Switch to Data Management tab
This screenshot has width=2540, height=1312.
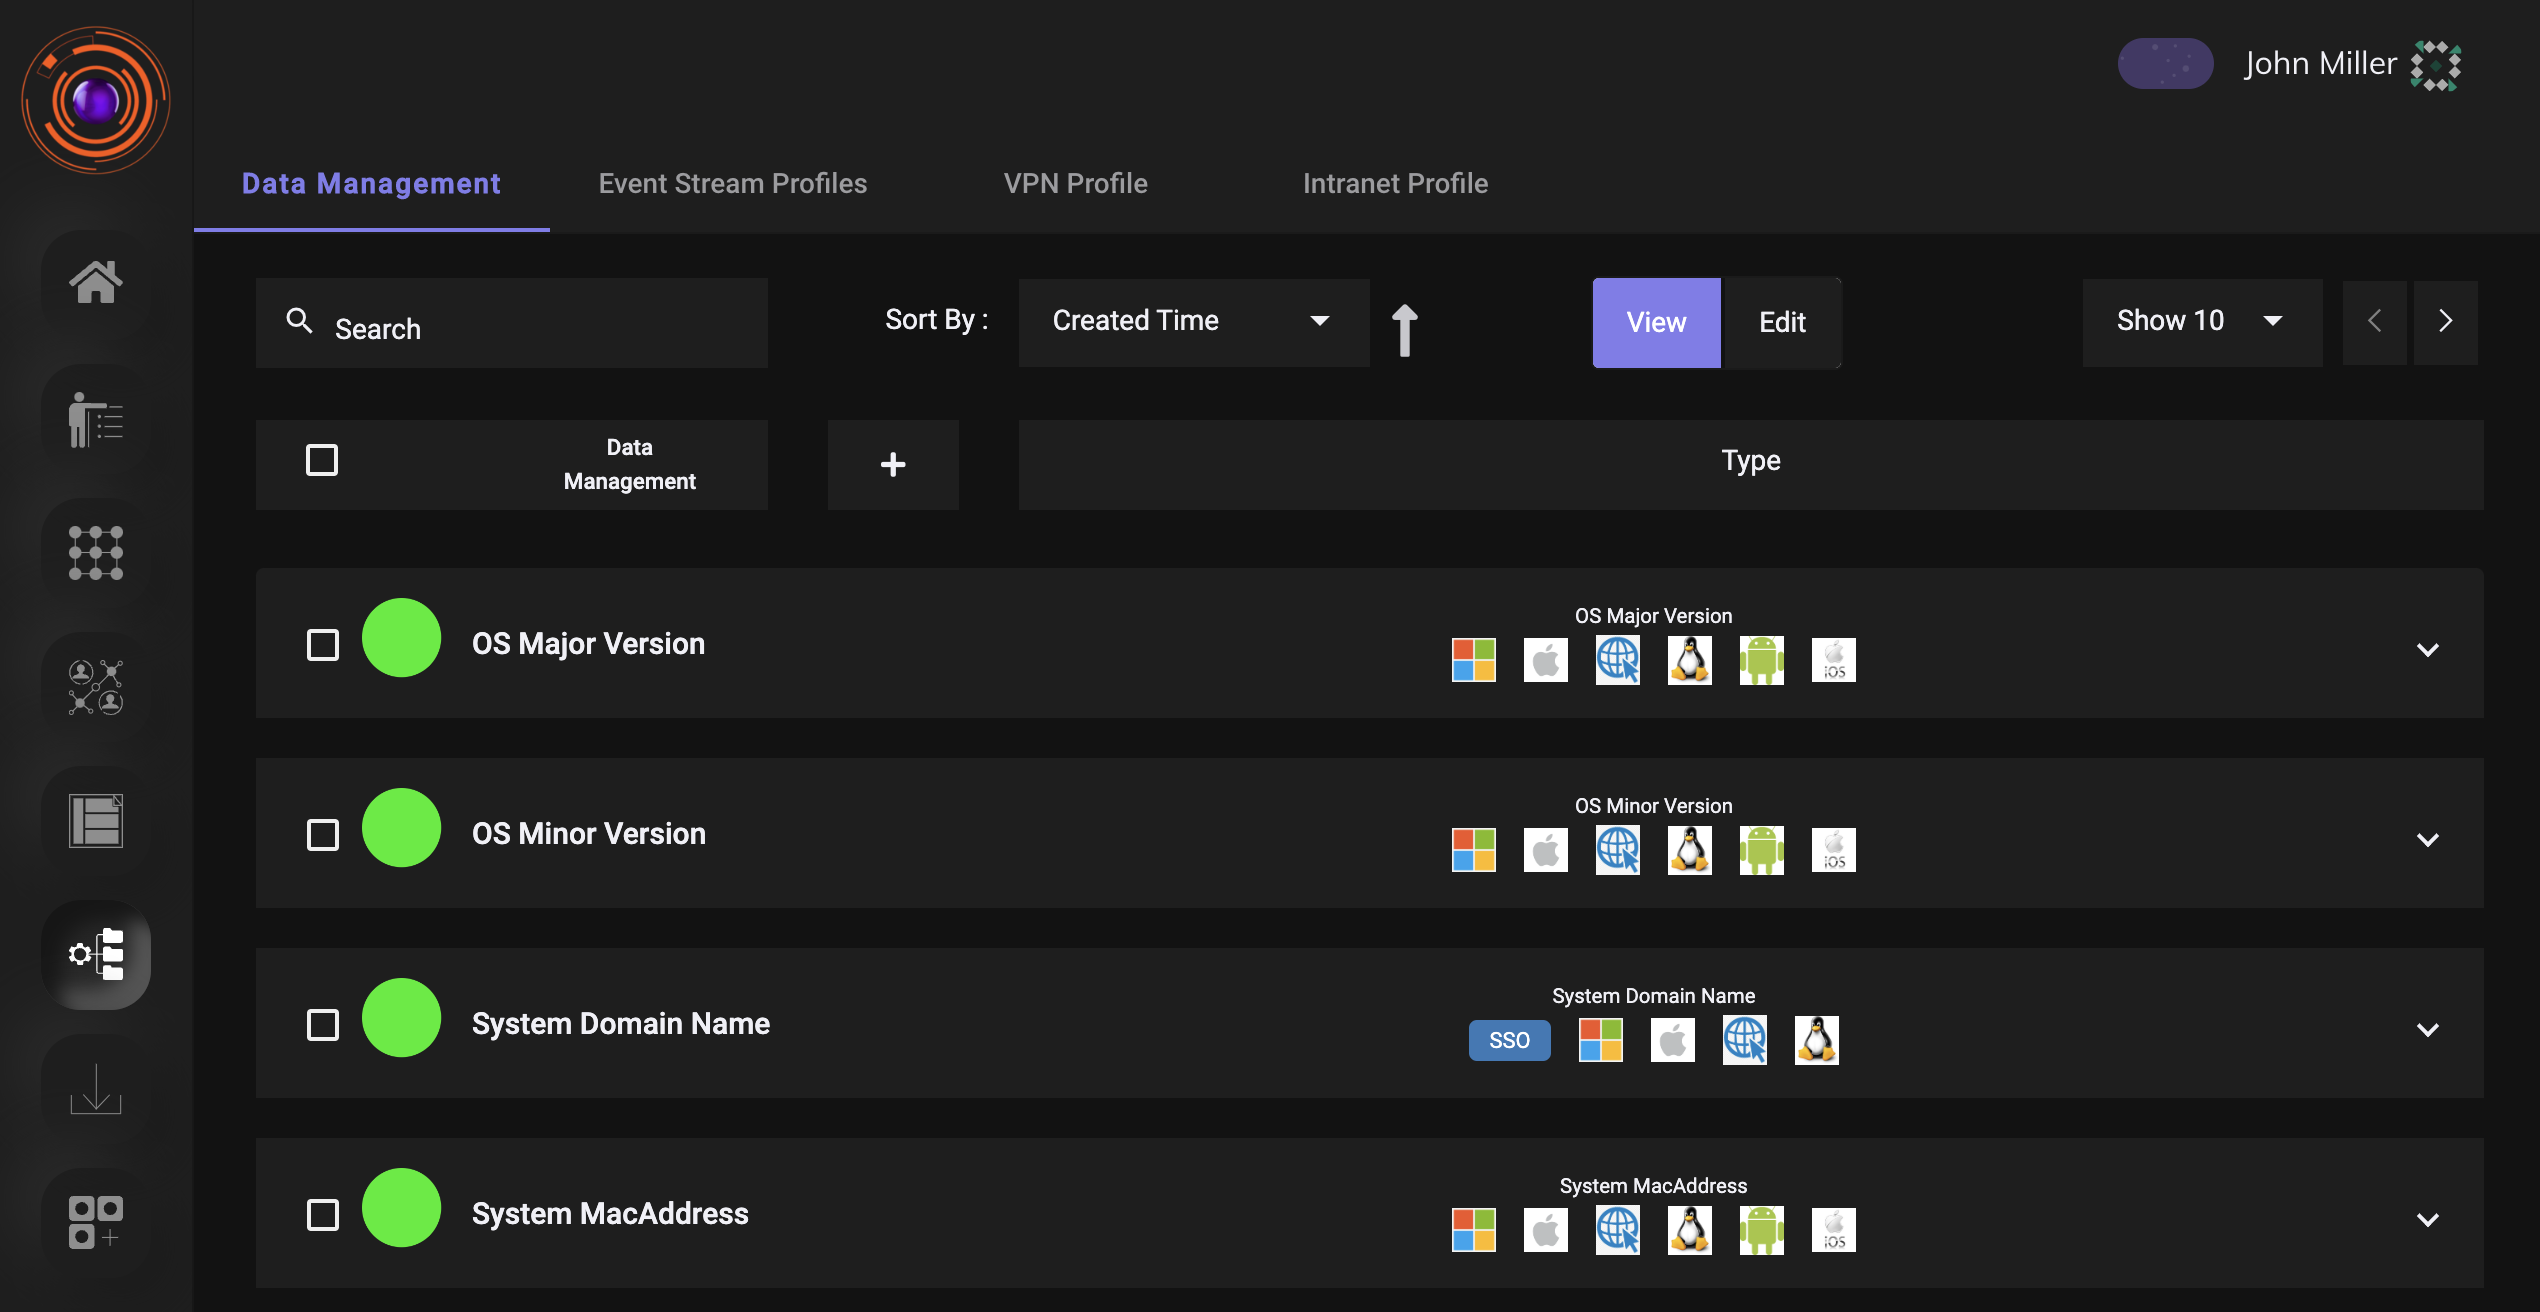coord(371,184)
